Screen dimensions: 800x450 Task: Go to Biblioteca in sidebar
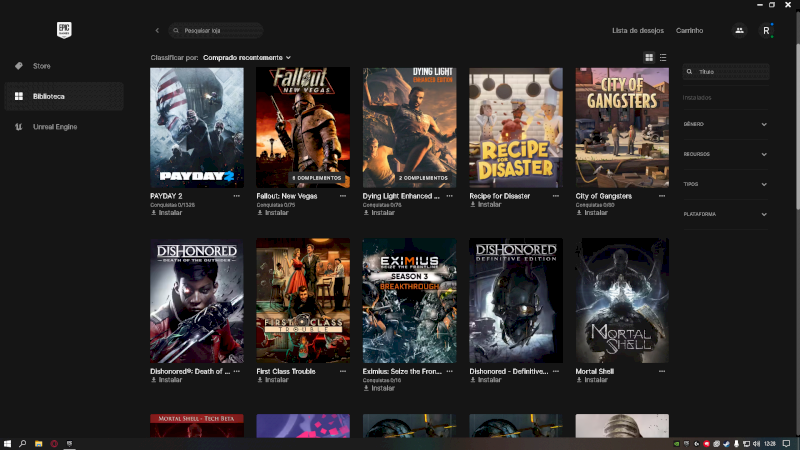[64, 96]
